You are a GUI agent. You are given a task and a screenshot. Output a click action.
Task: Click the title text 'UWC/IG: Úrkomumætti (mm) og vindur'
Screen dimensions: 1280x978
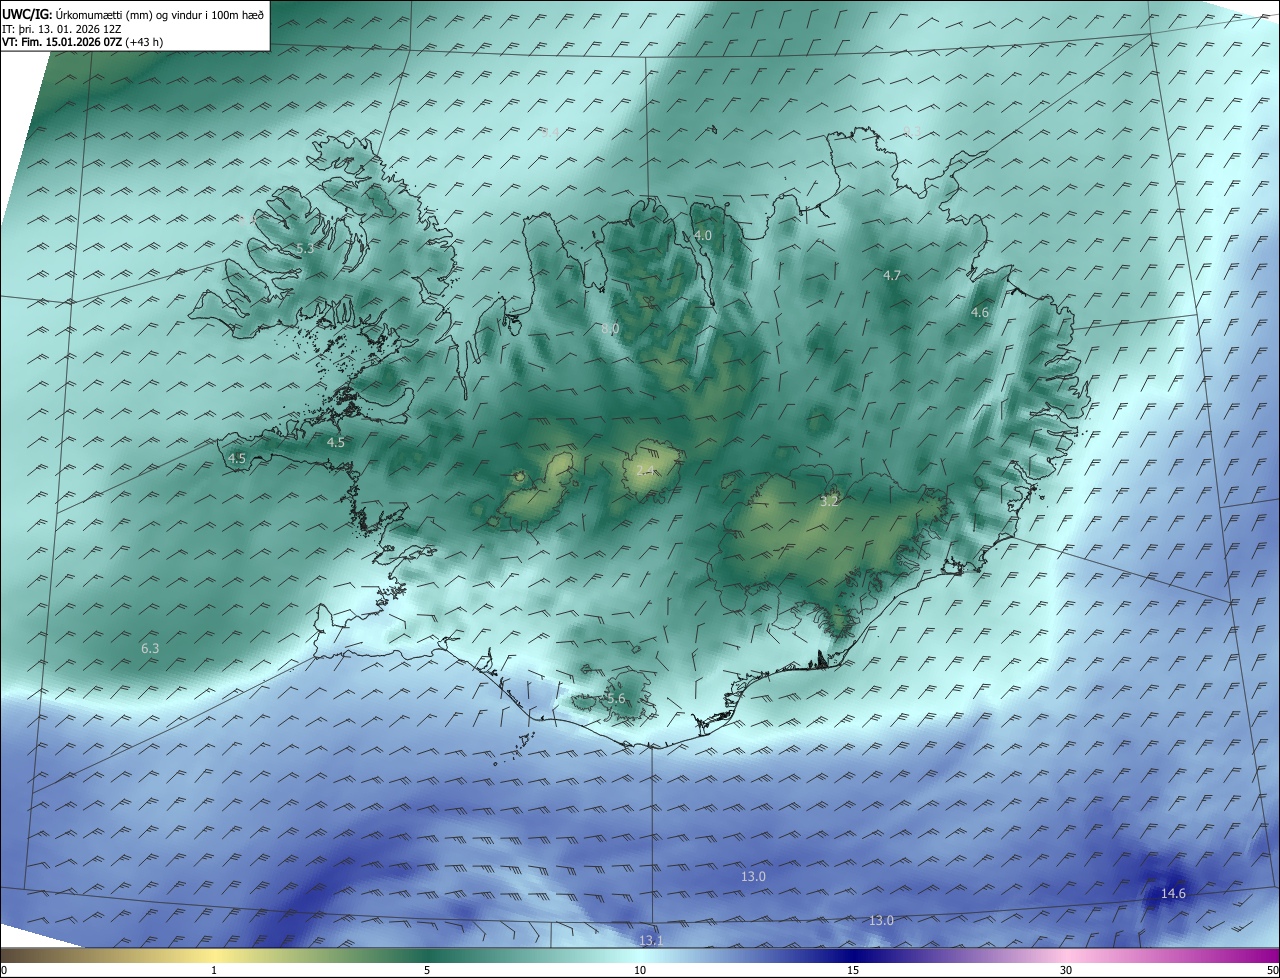[102, 14]
